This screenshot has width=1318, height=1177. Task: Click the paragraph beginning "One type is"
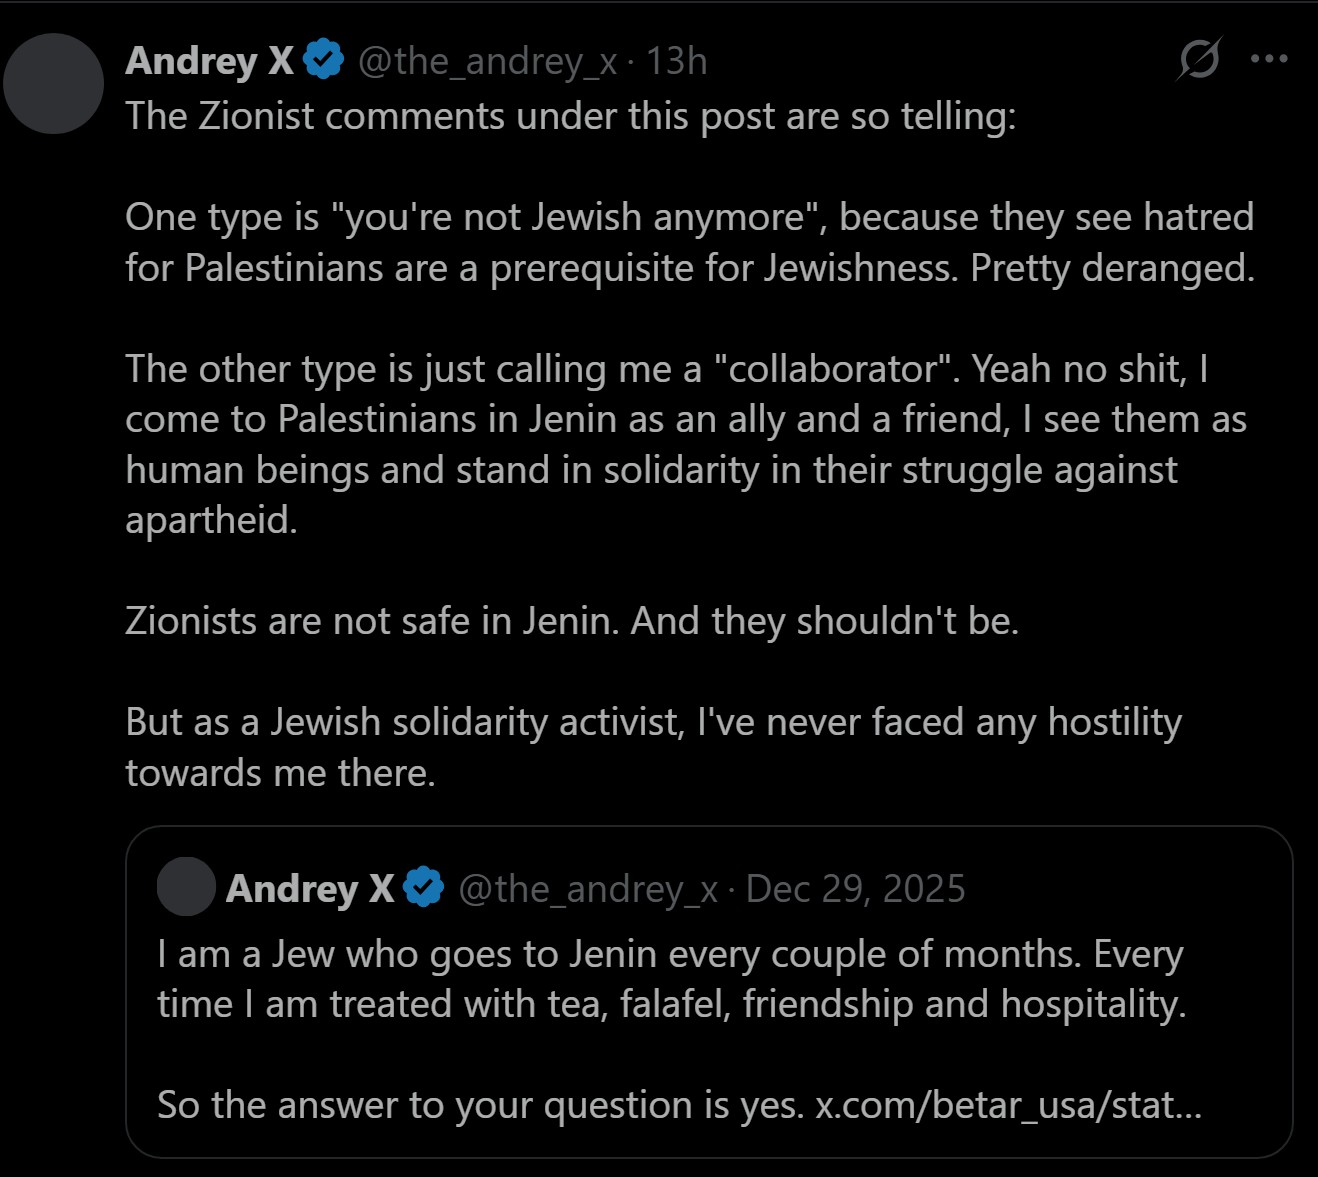point(689,242)
